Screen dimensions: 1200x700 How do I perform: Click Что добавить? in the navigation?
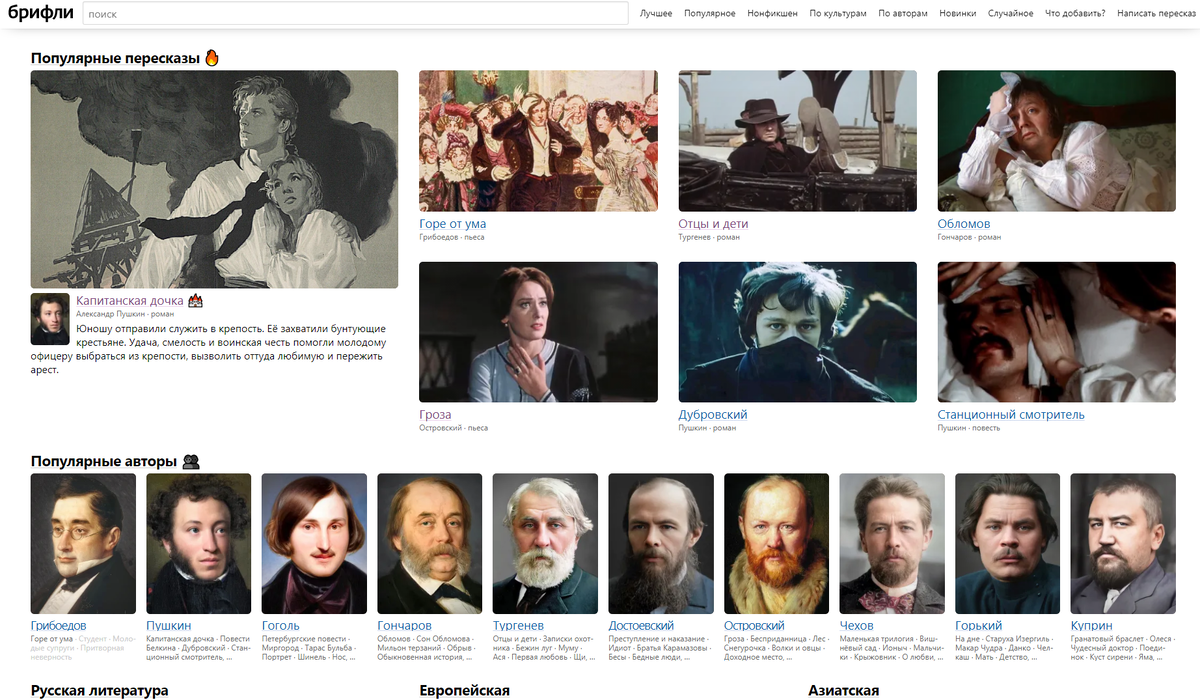point(1075,14)
